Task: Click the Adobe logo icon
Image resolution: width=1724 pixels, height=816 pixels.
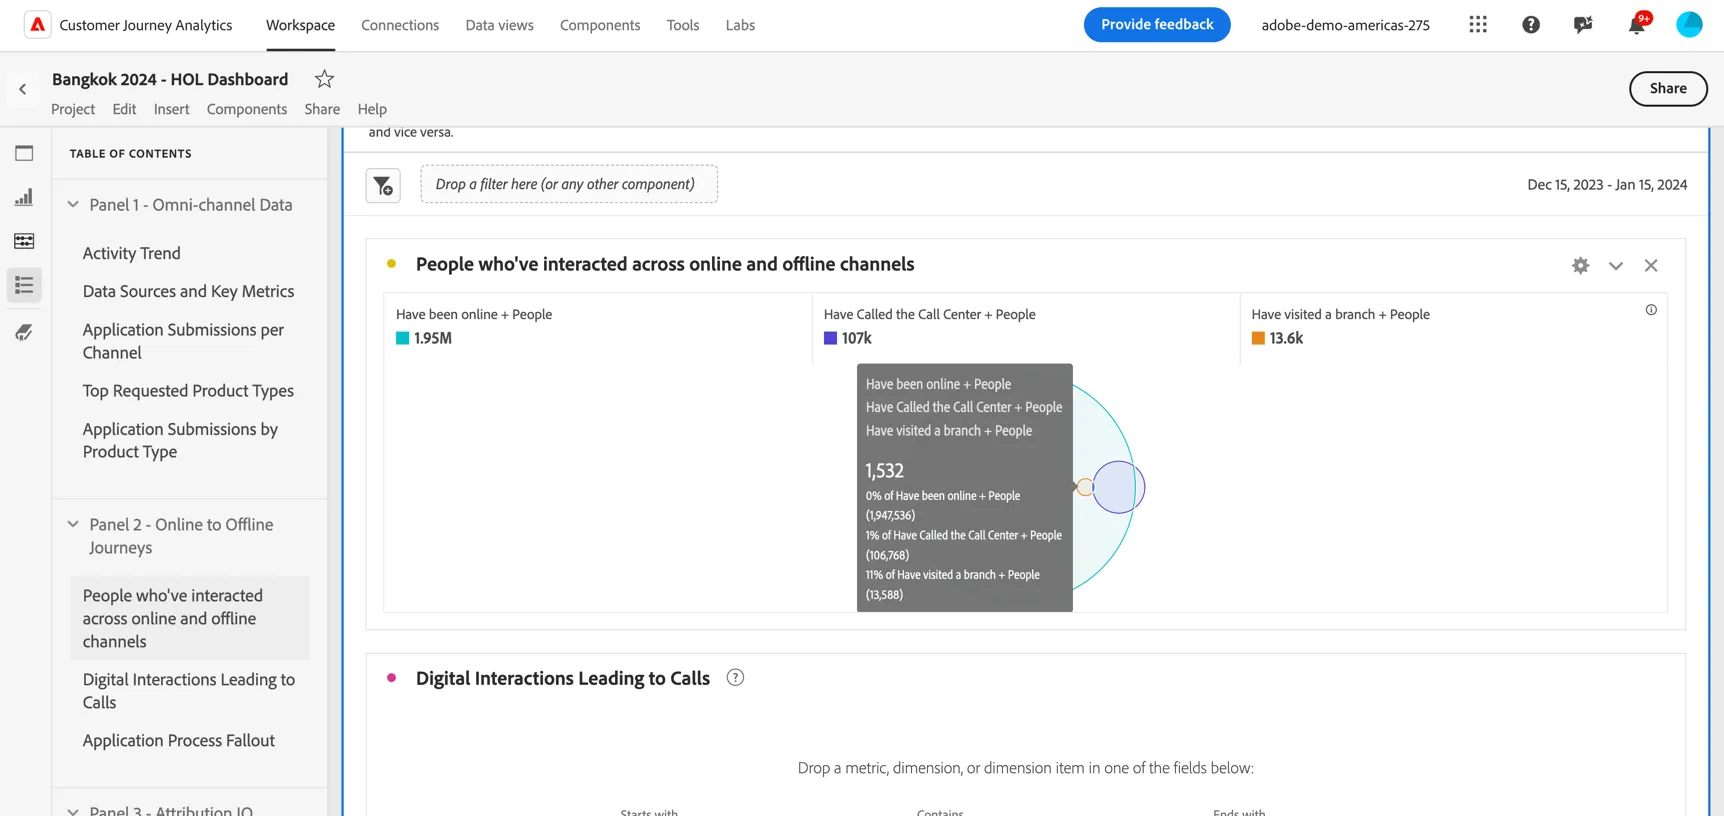Action: 37,25
